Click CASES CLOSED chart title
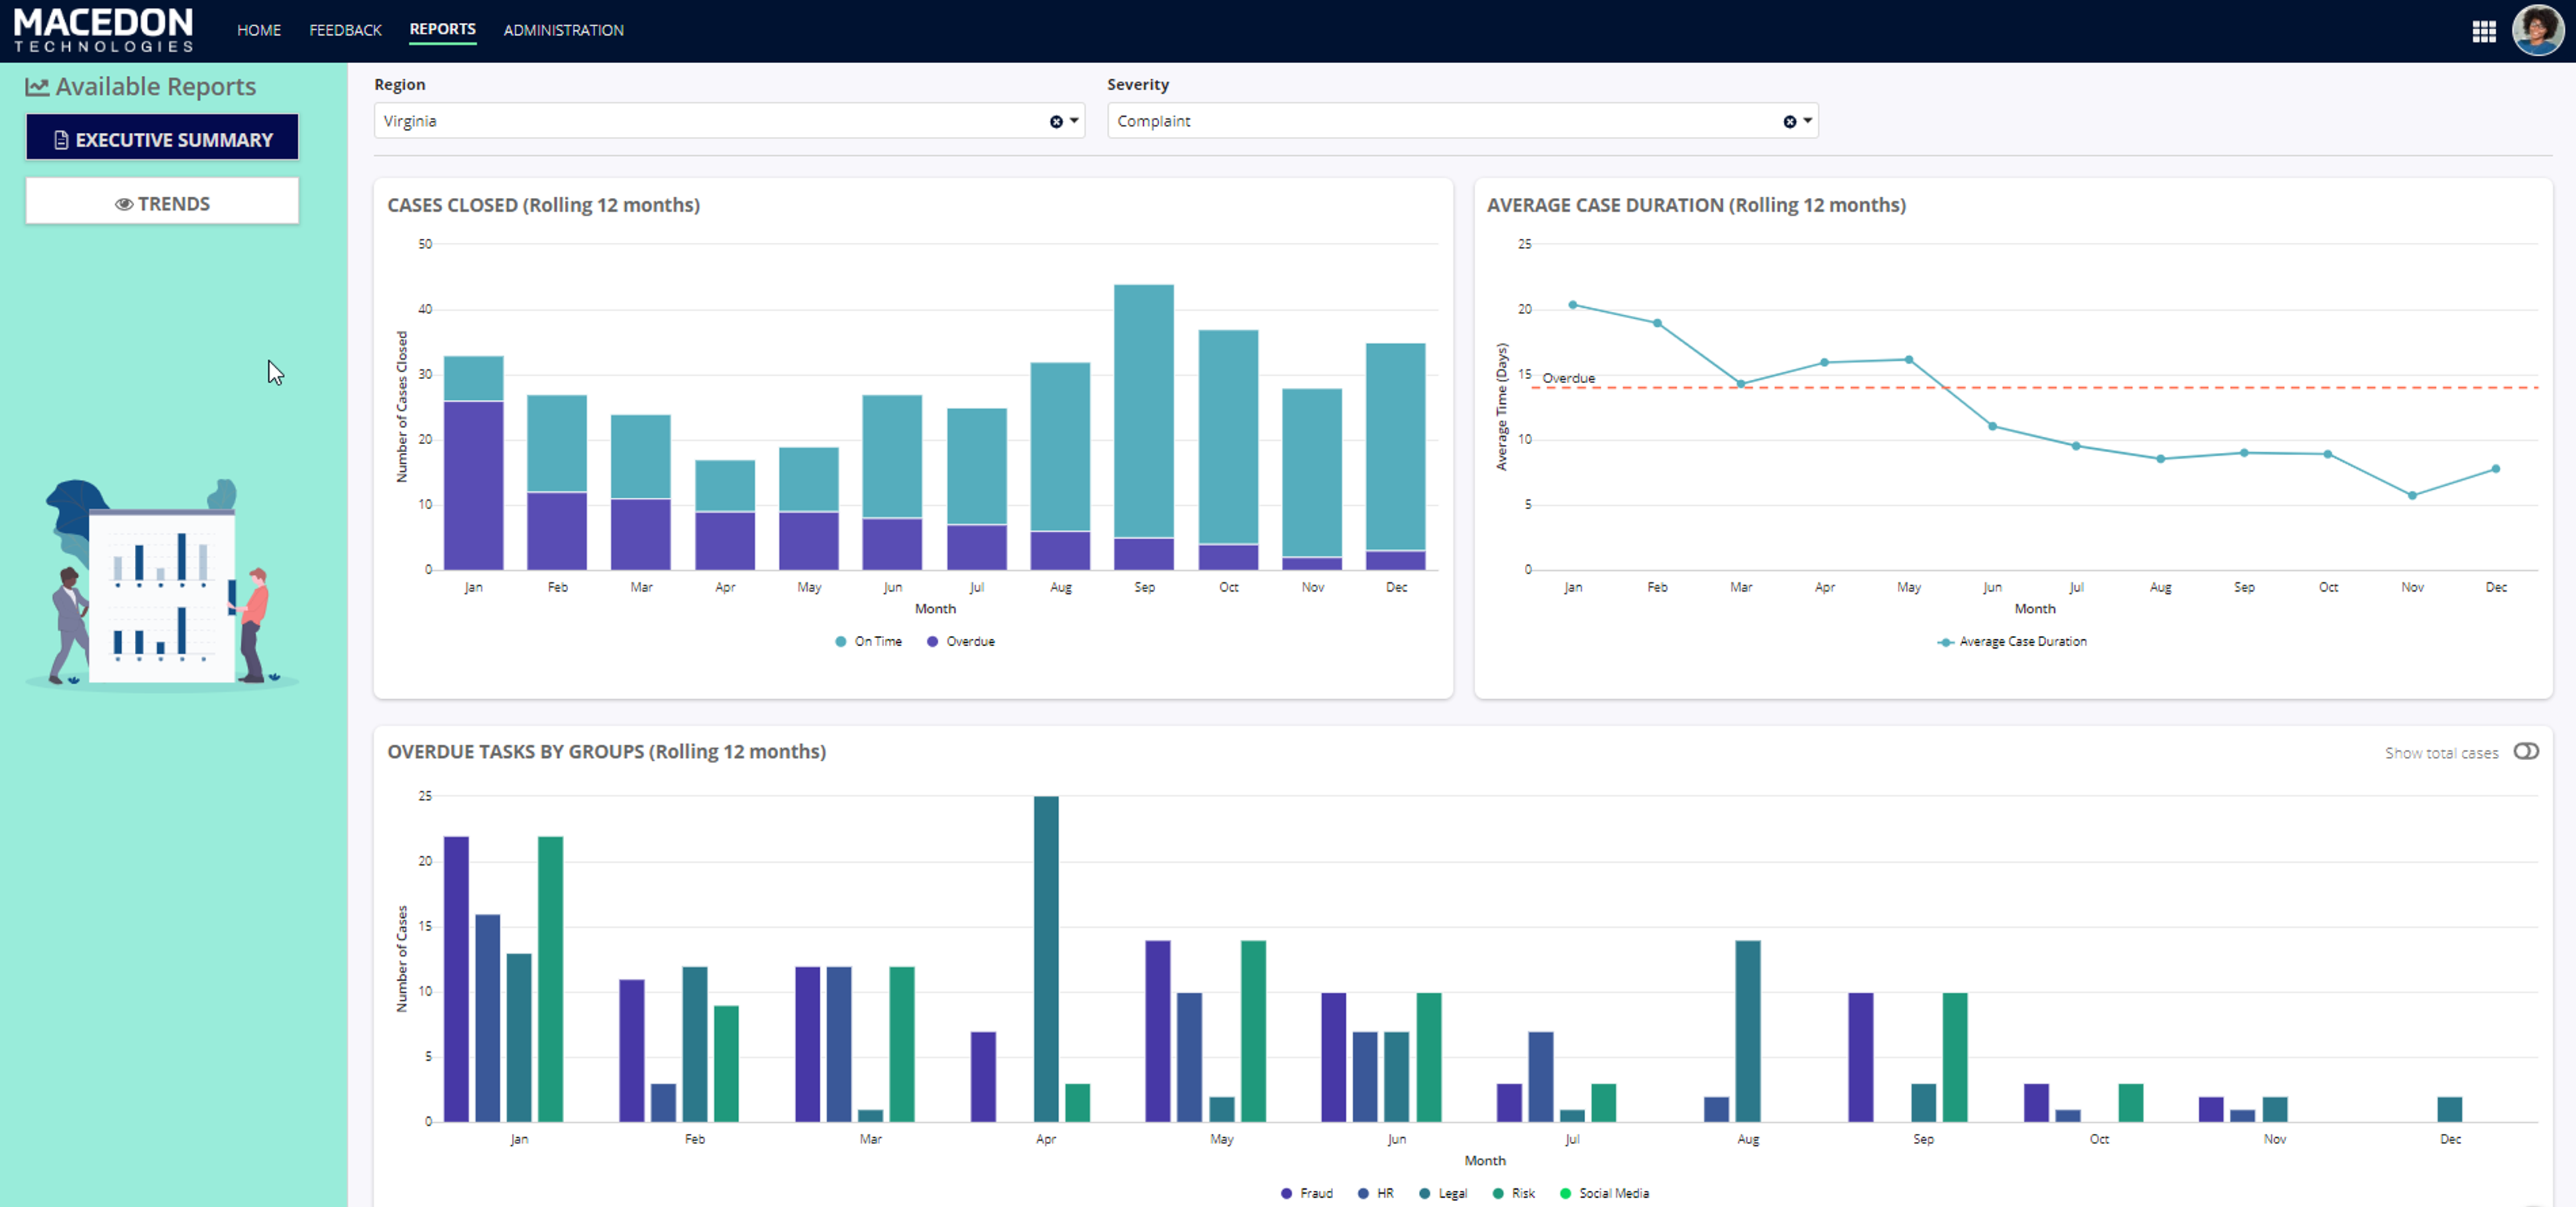 [x=543, y=205]
